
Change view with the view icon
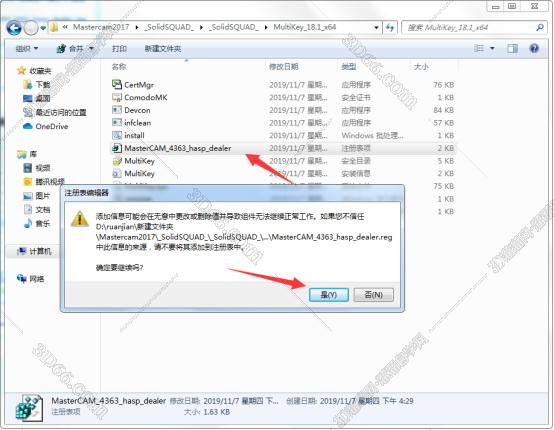pos(479,48)
